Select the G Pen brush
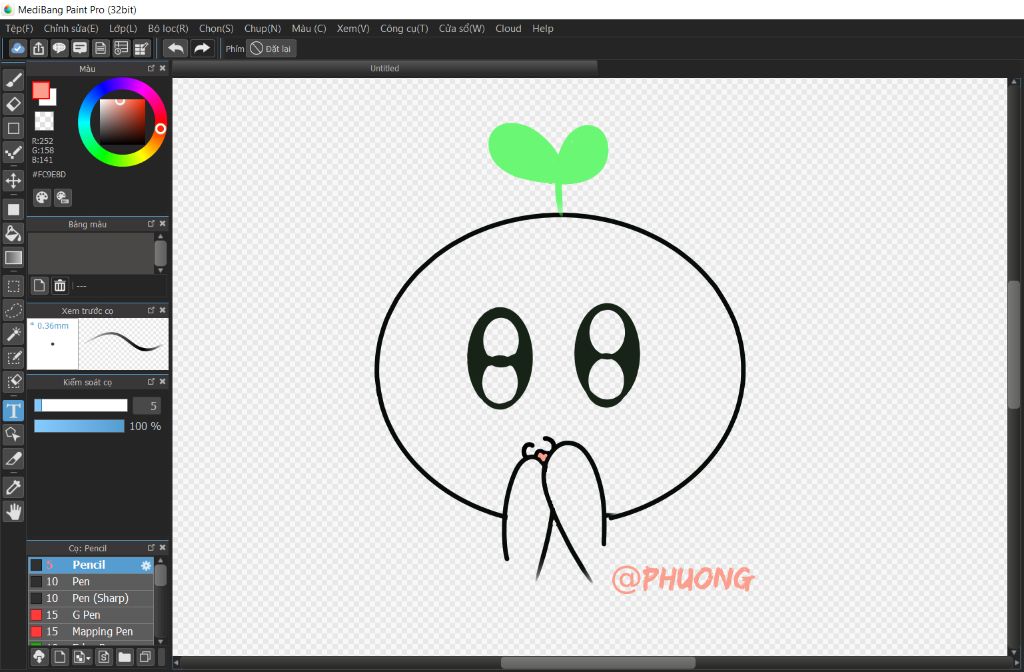The height and width of the screenshot is (672, 1024). (91, 615)
